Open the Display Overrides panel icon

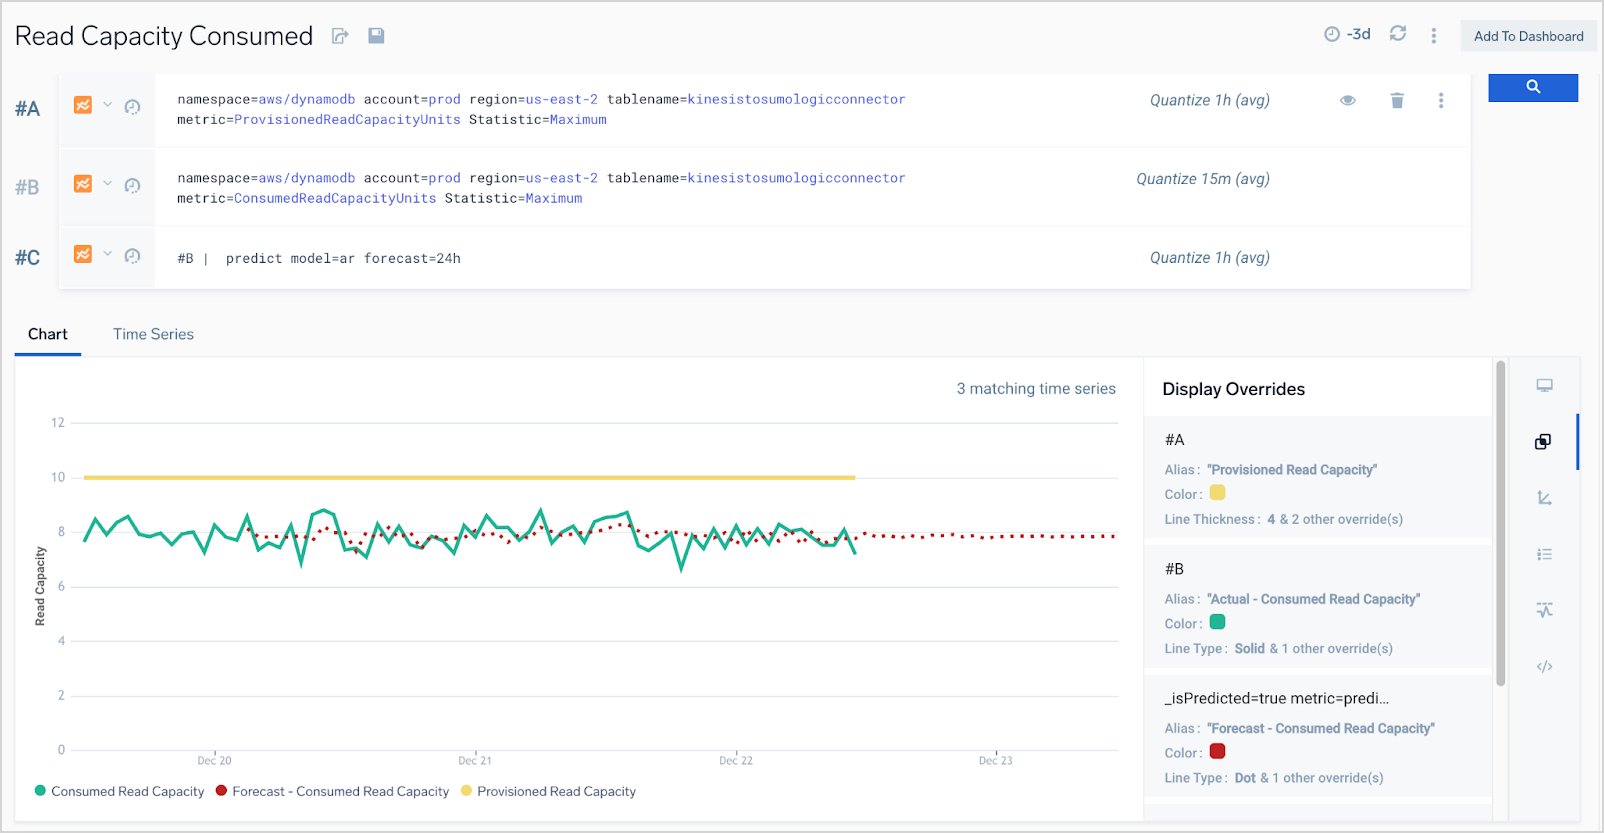(1543, 442)
